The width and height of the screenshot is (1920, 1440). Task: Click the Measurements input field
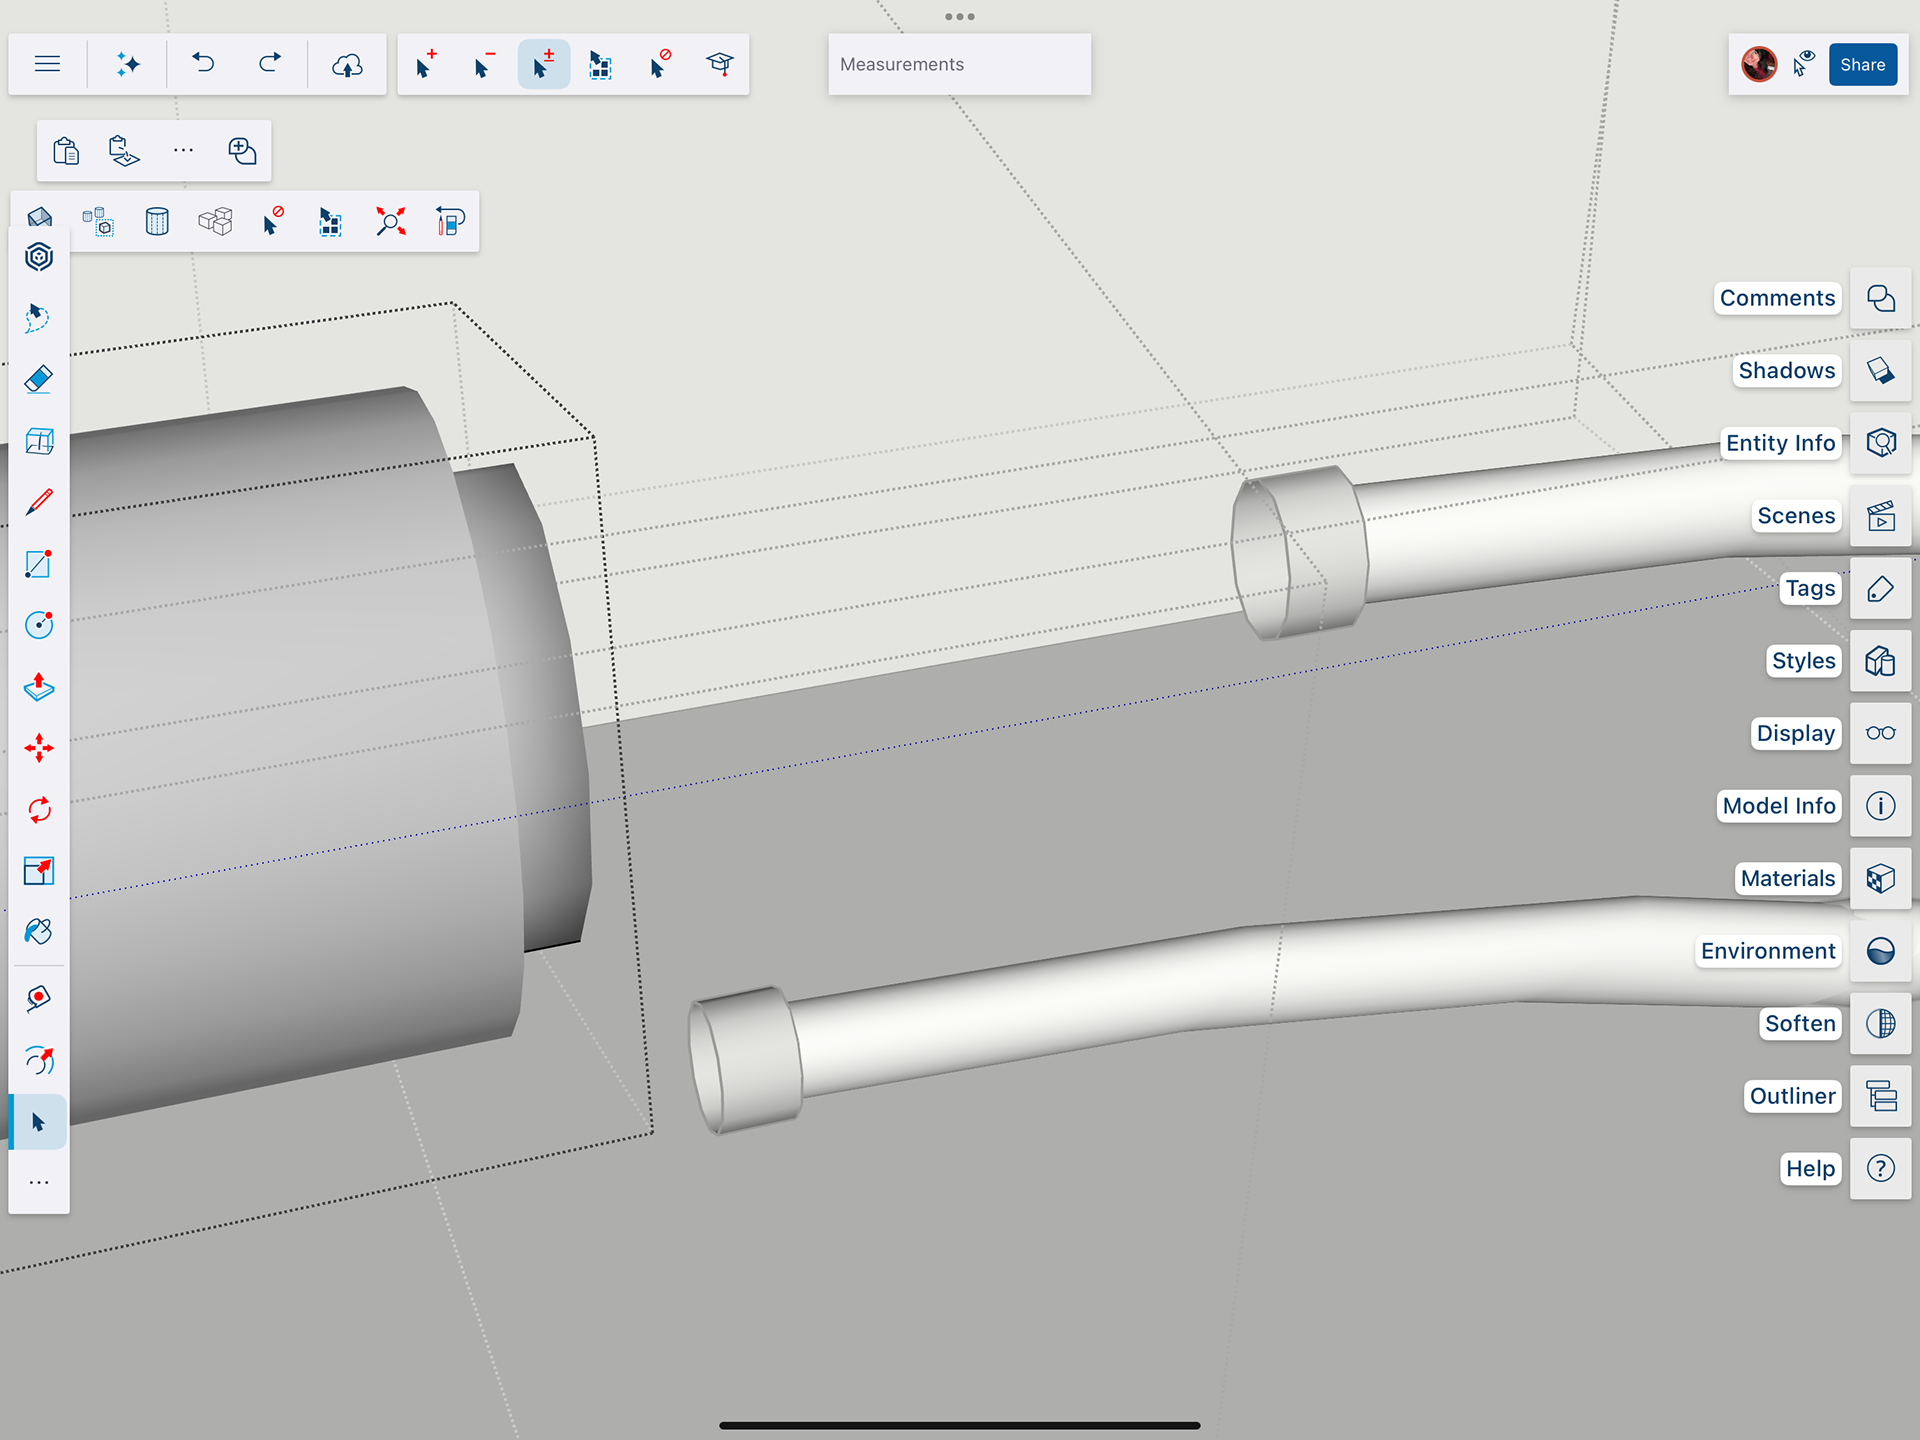[959, 64]
